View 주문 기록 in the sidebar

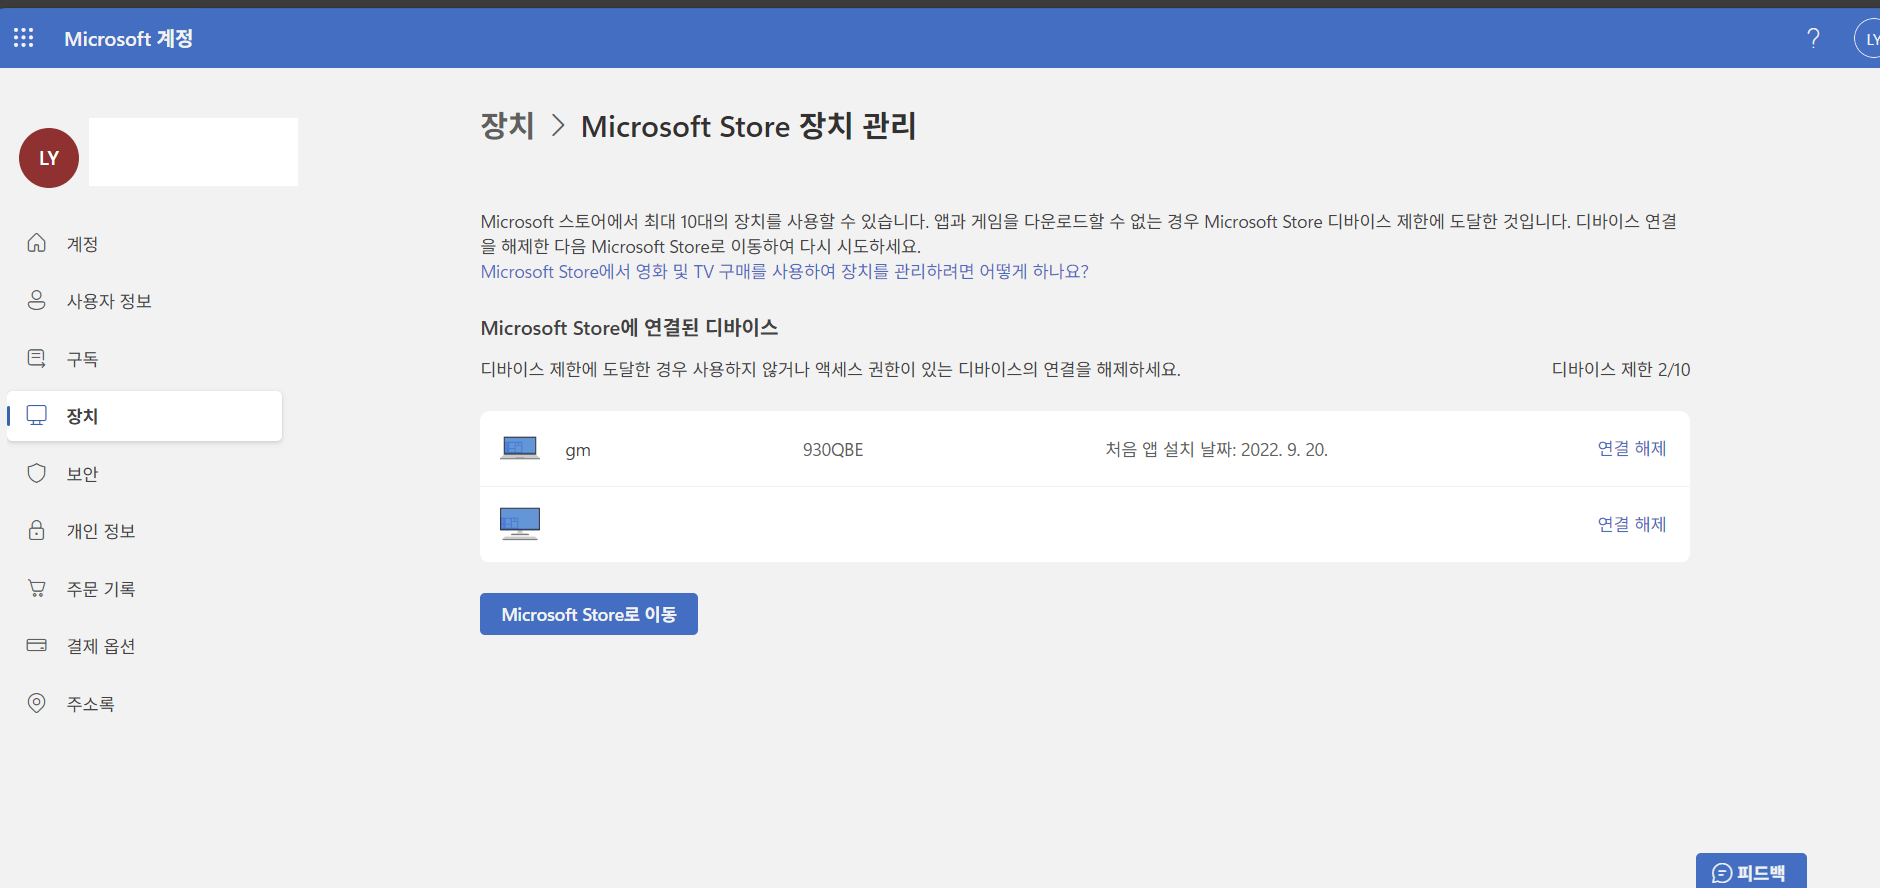click(x=144, y=589)
